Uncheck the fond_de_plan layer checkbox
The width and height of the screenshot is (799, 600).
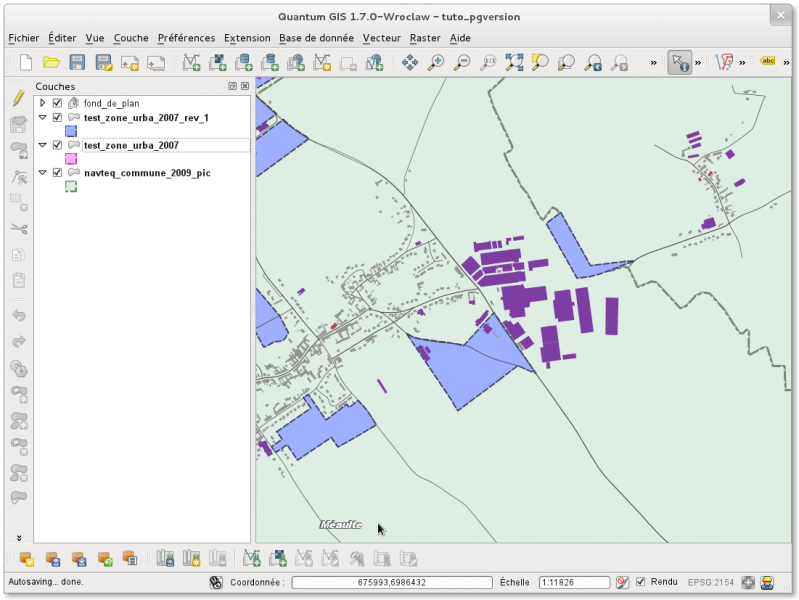click(57, 103)
